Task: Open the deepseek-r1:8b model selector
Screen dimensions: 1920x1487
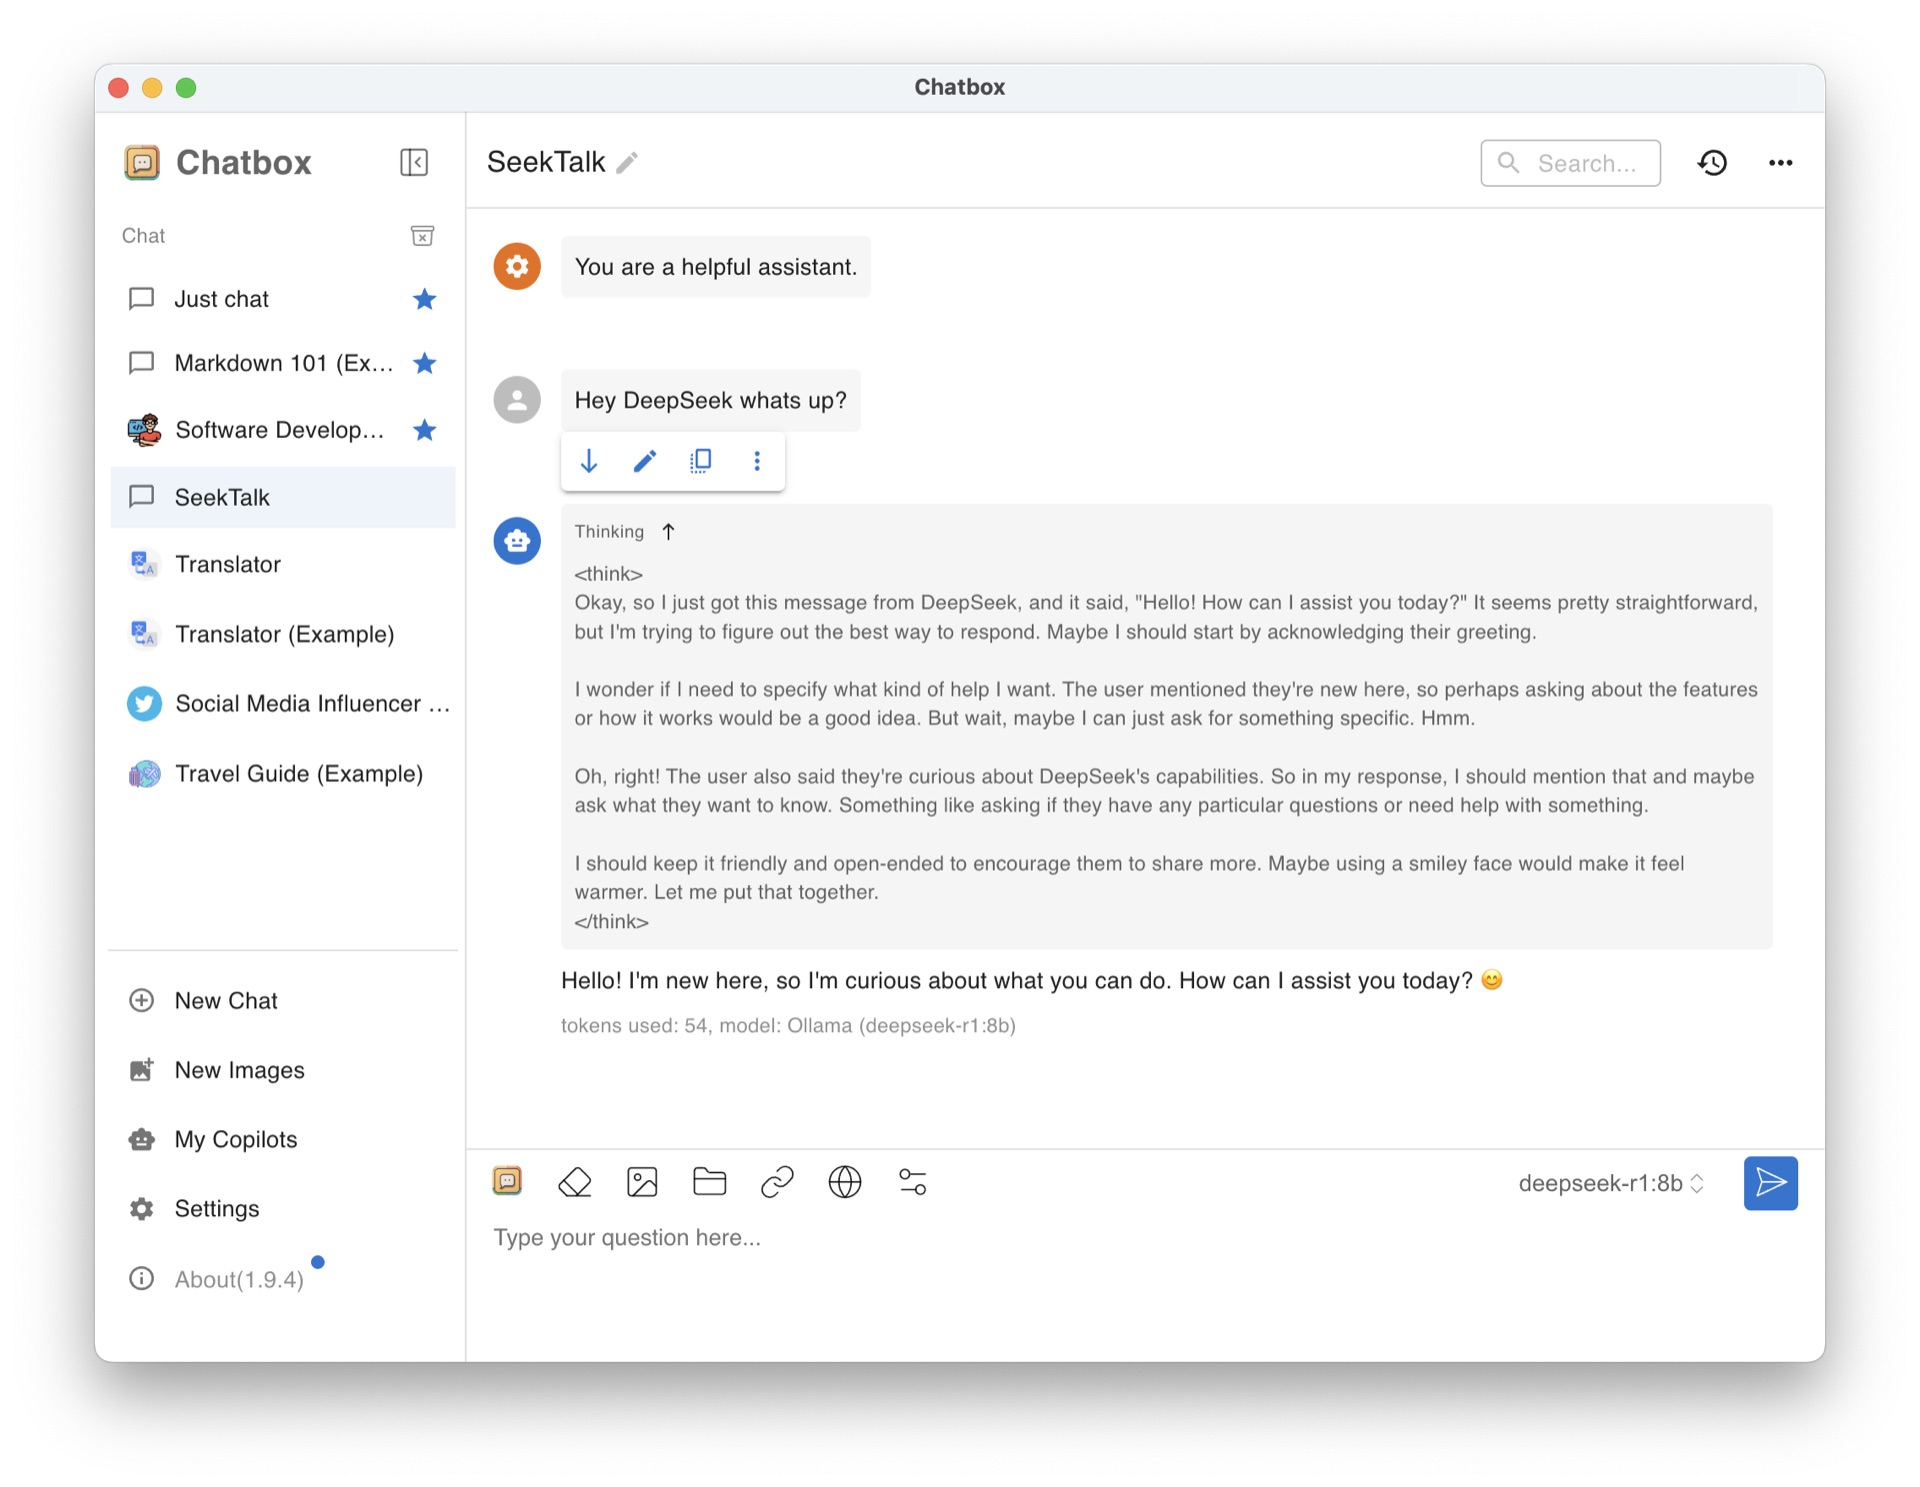Action: 1610,1182
